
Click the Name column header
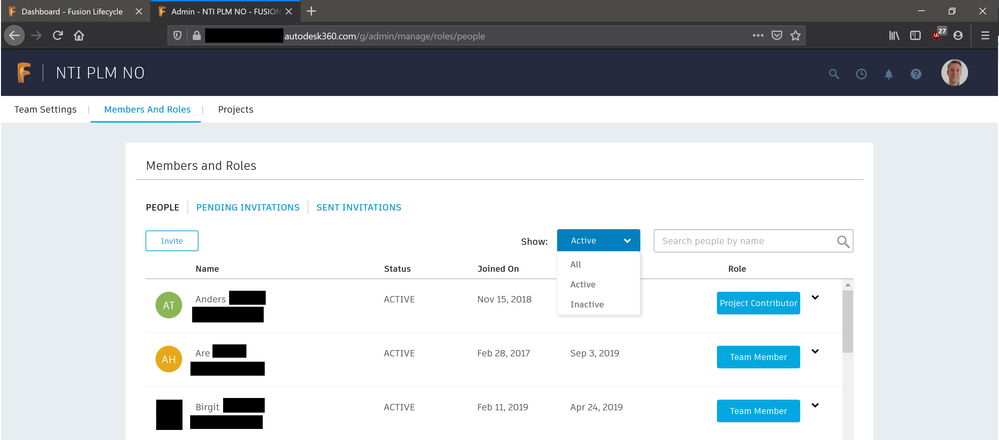pyautogui.click(x=207, y=269)
